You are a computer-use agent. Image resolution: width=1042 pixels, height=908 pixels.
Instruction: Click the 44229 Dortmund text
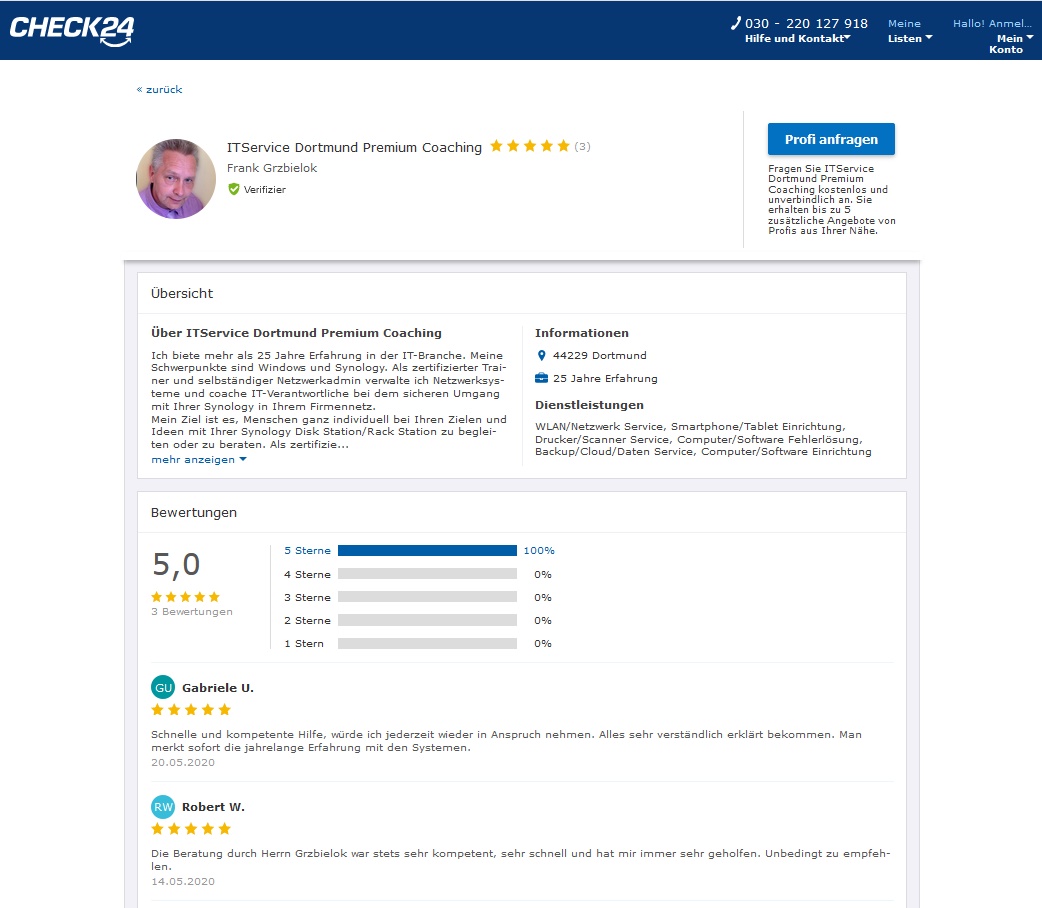click(599, 356)
